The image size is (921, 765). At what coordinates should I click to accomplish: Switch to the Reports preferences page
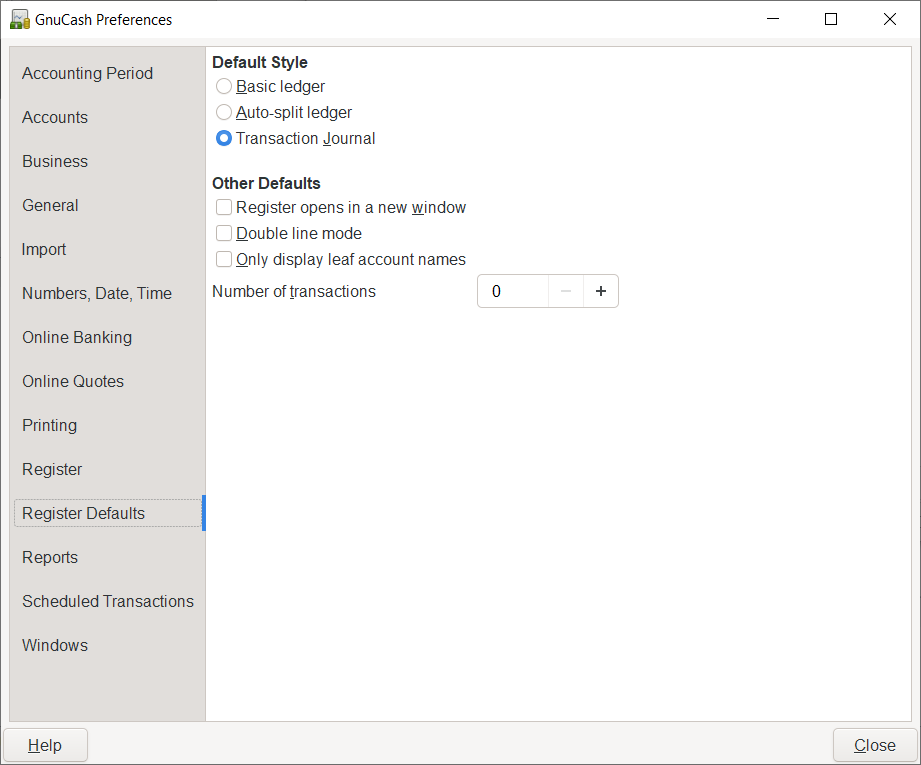tap(50, 557)
